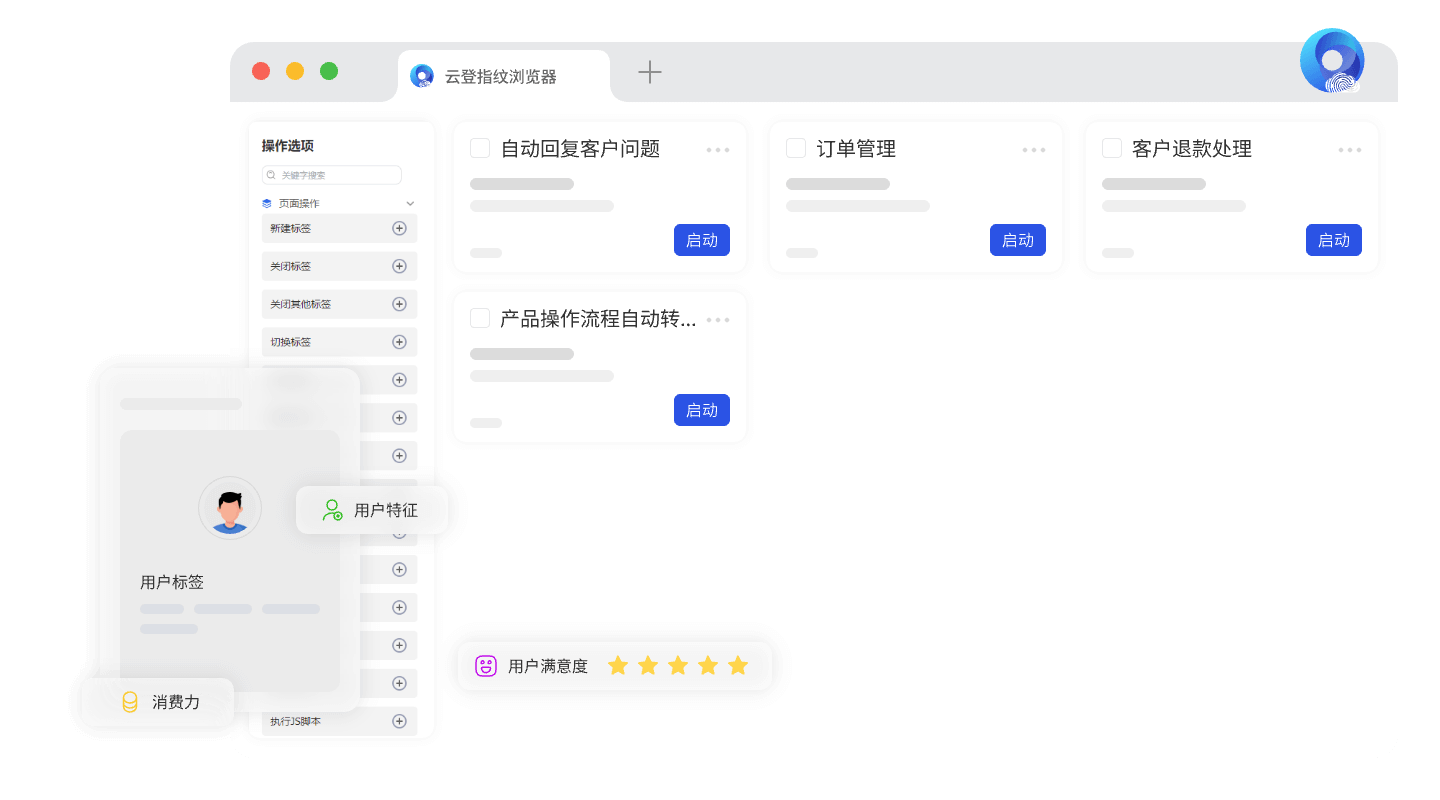Click the 关键字搜索 search input field
The height and width of the screenshot is (800, 1440).
331,174
